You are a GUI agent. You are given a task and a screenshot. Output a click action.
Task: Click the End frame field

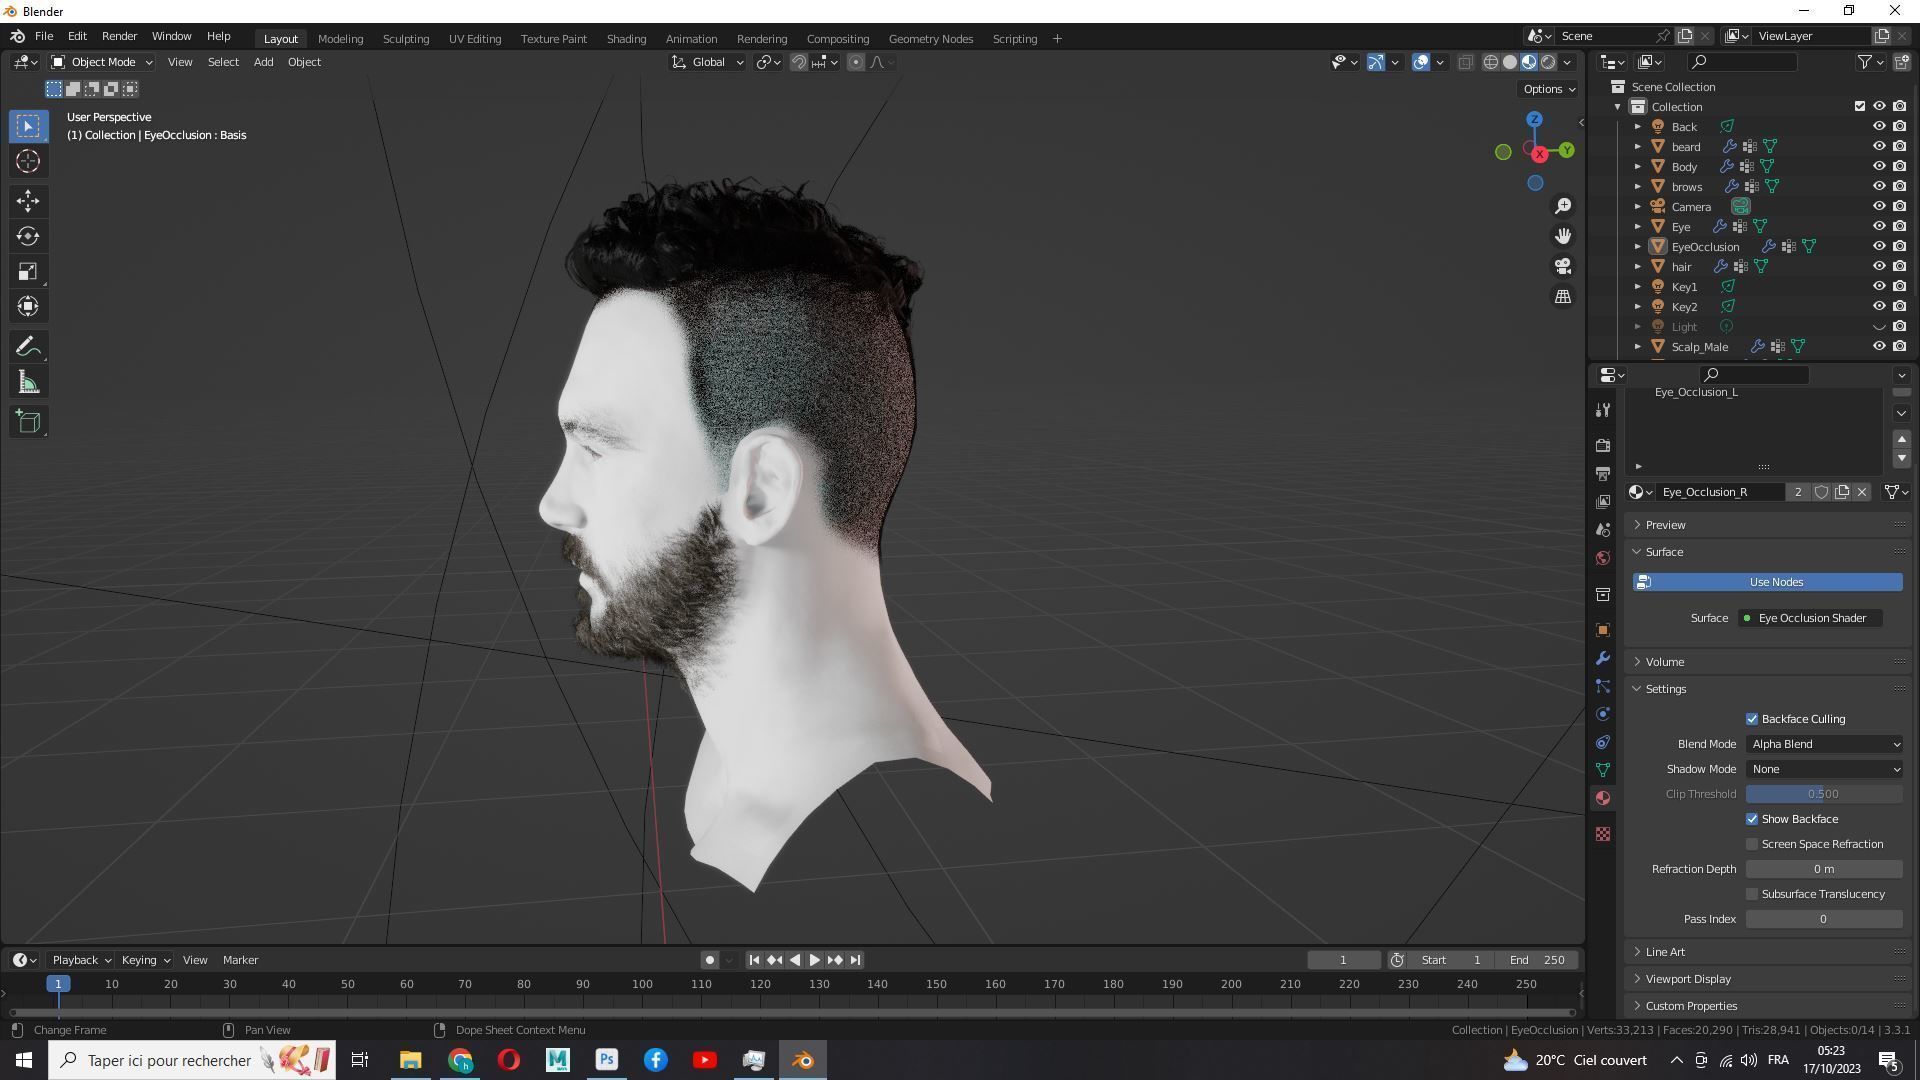click(1538, 960)
